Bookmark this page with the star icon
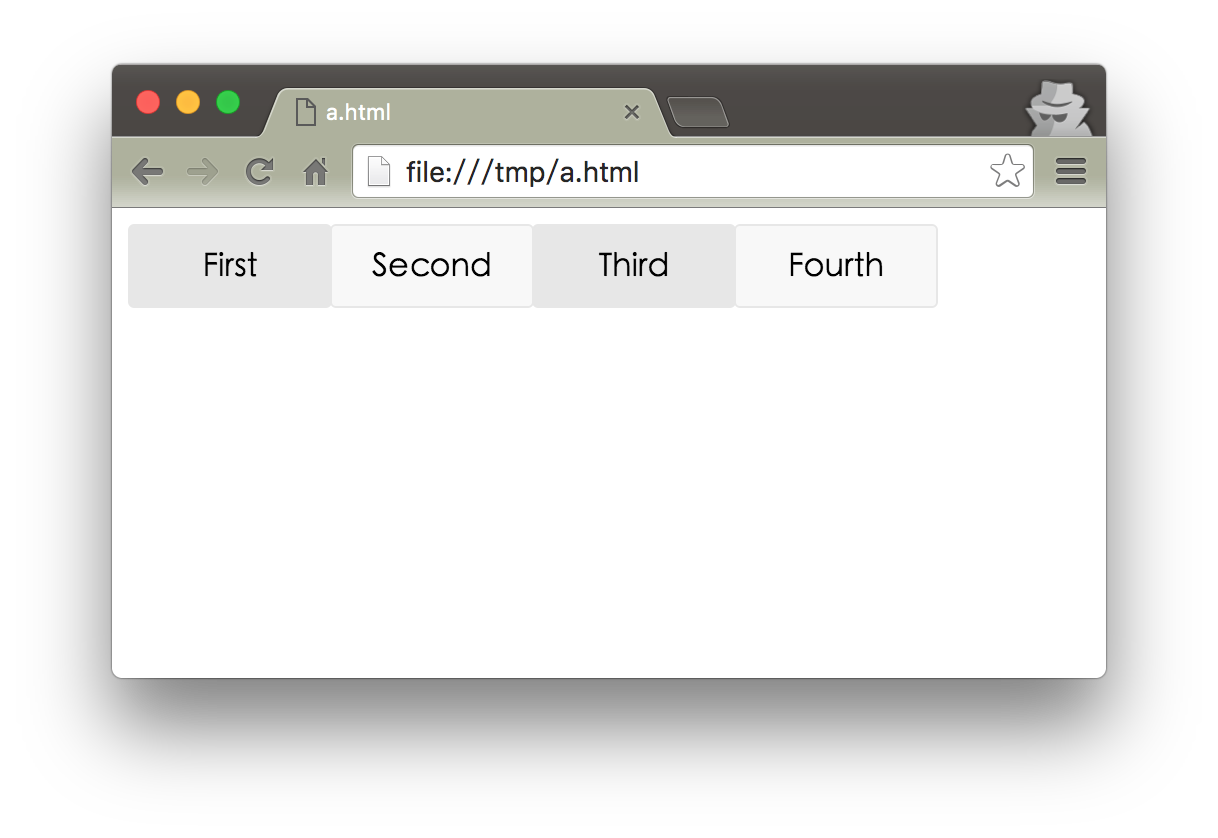Viewport: 1218px width, 838px height. 1007,172
